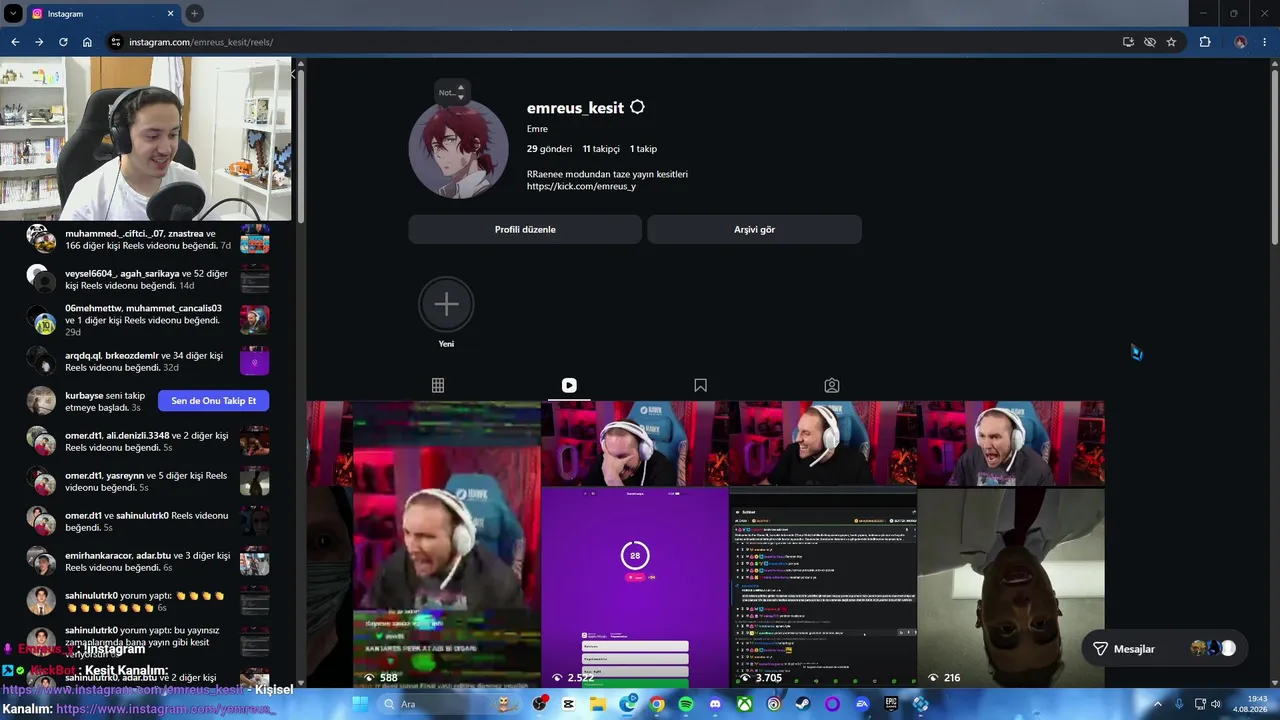The image size is (1280, 720).
Task: Click the crossed-out eye tracking protection icon
Action: [x=1150, y=42]
